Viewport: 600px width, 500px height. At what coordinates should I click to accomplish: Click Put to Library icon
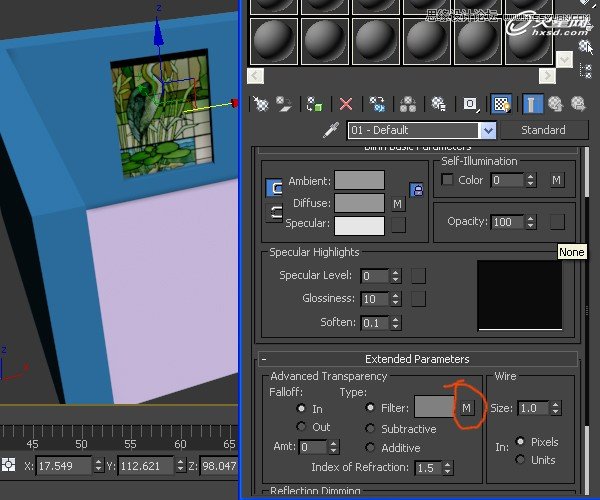[x=438, y=103]
